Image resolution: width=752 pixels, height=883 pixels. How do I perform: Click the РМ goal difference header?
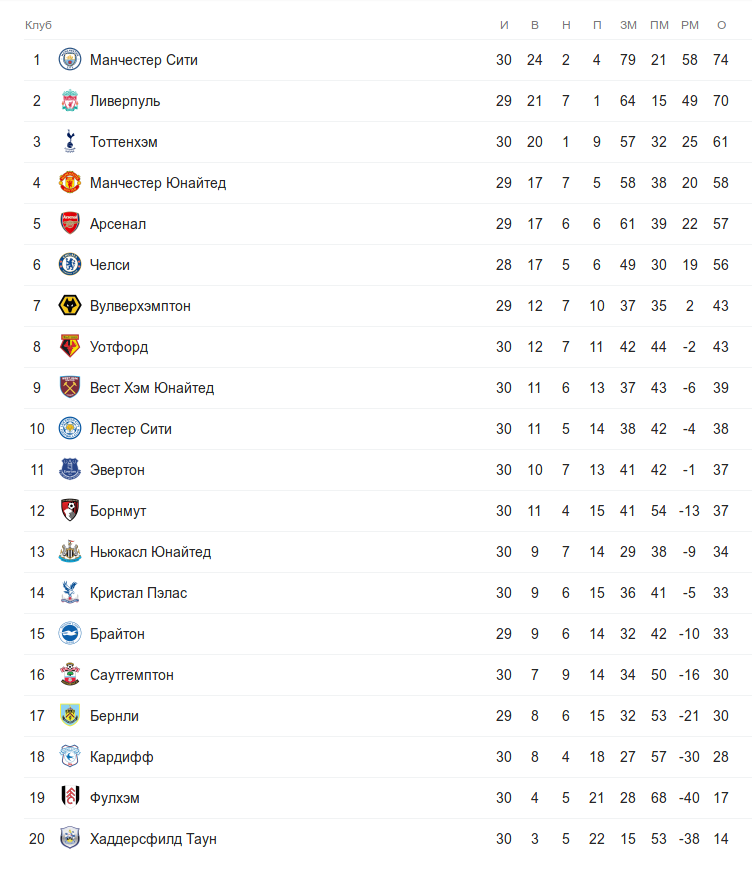(690, 25)
